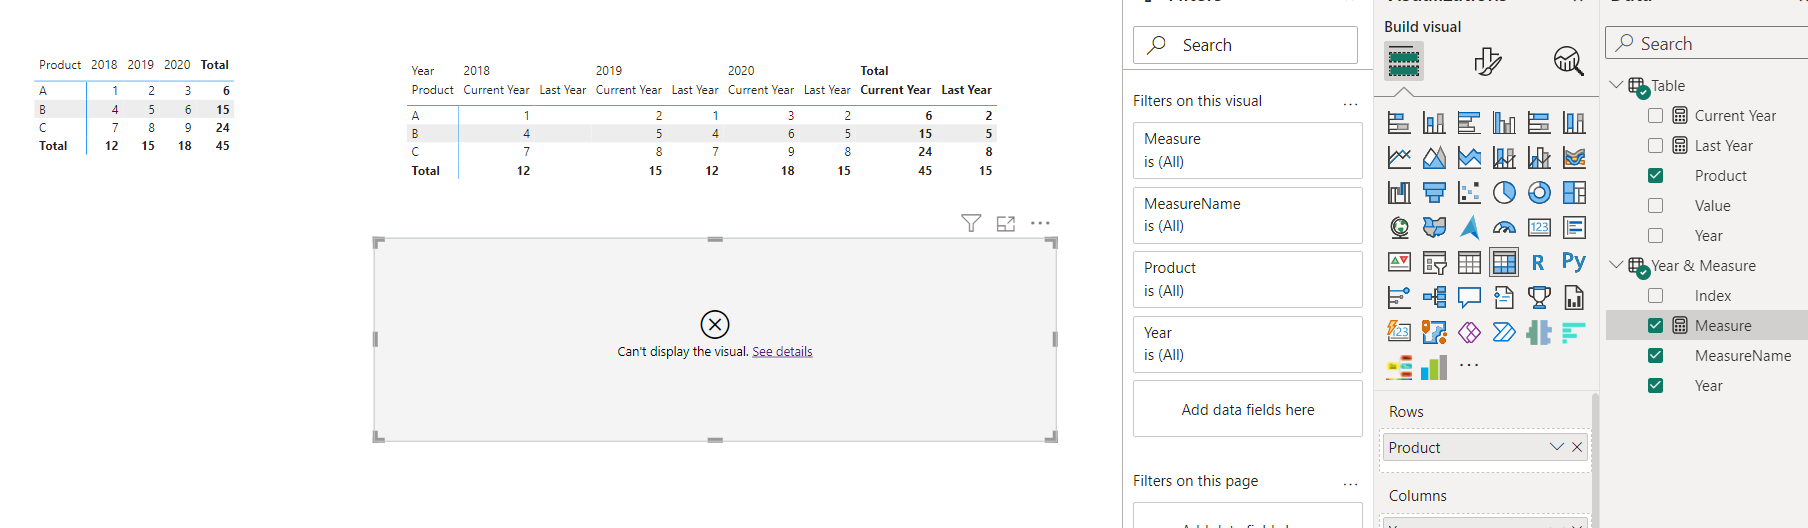This screenshot has height=528, width=1808.
Task: Open the get more visuals ellipsis
Action: click(1469, 366)
